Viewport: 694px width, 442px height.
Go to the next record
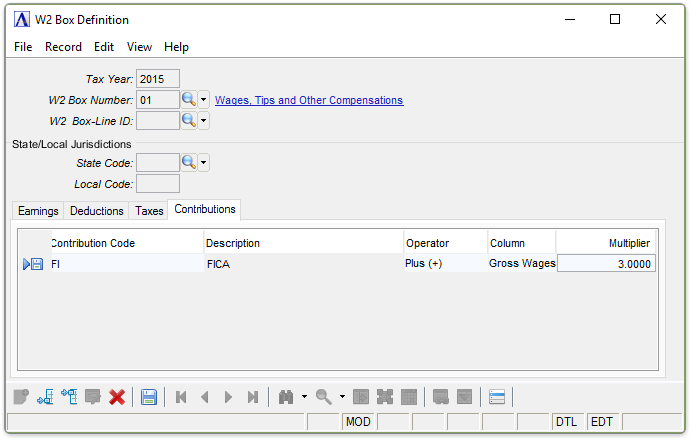[x=229, y=397]
